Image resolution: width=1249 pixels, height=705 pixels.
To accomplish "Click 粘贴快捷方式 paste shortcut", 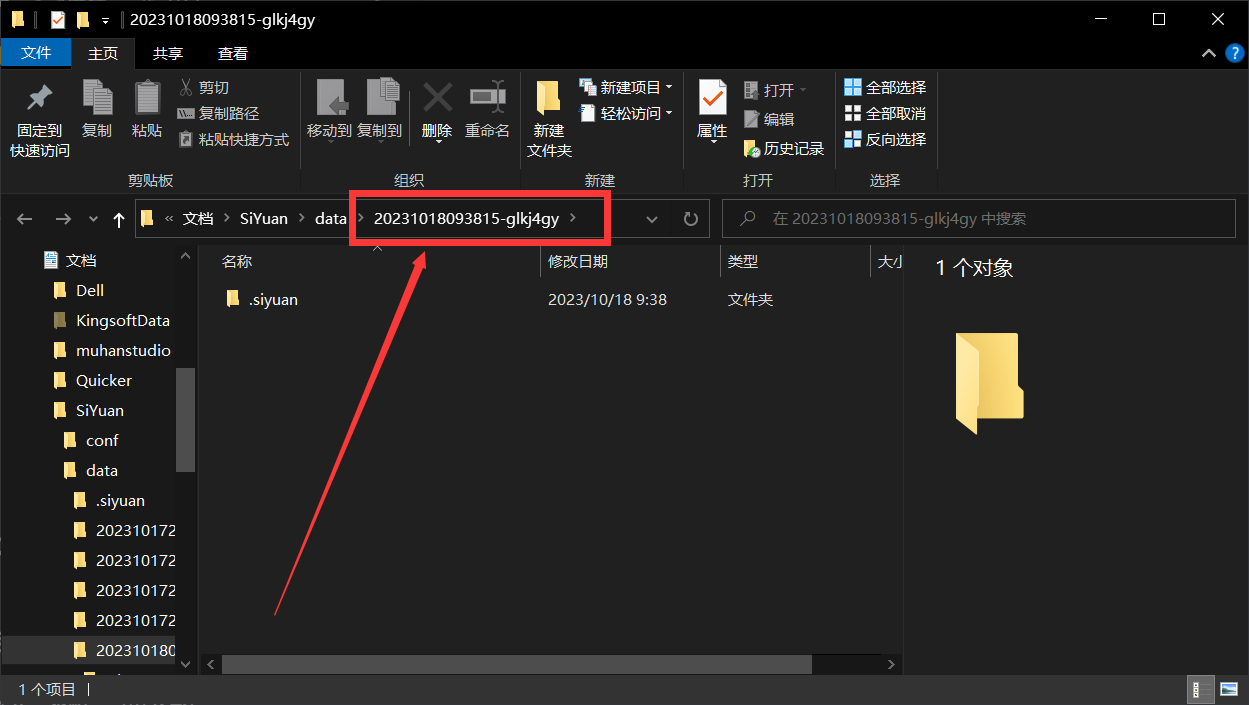I will [233, 140].
